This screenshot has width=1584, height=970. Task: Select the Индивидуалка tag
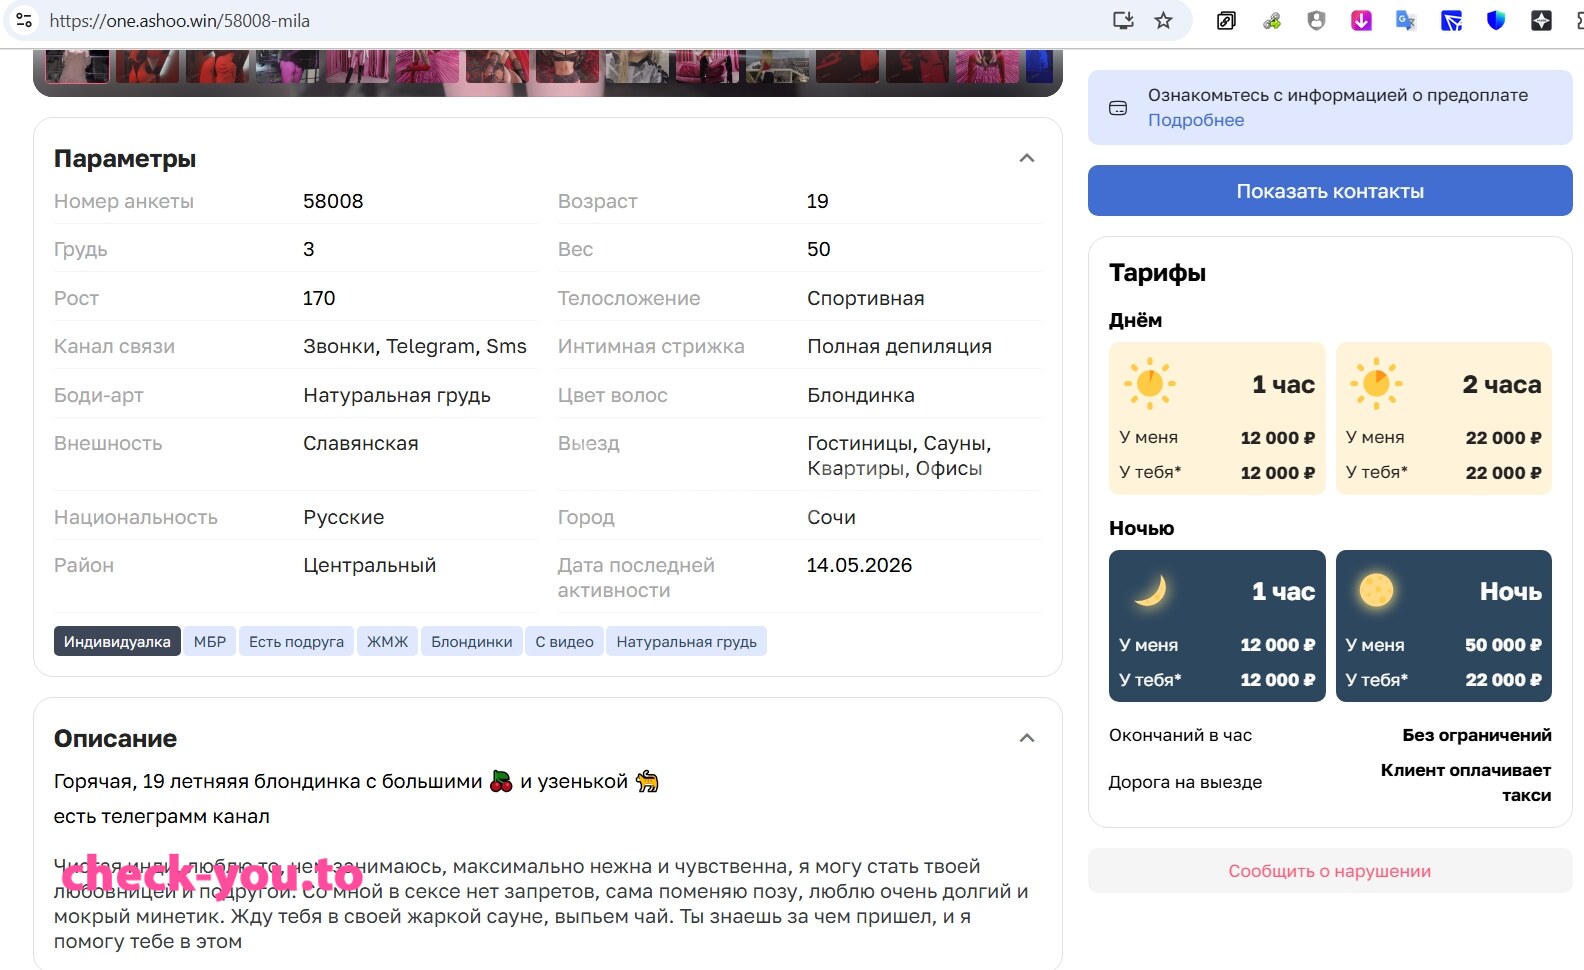[x=117, y=642]
